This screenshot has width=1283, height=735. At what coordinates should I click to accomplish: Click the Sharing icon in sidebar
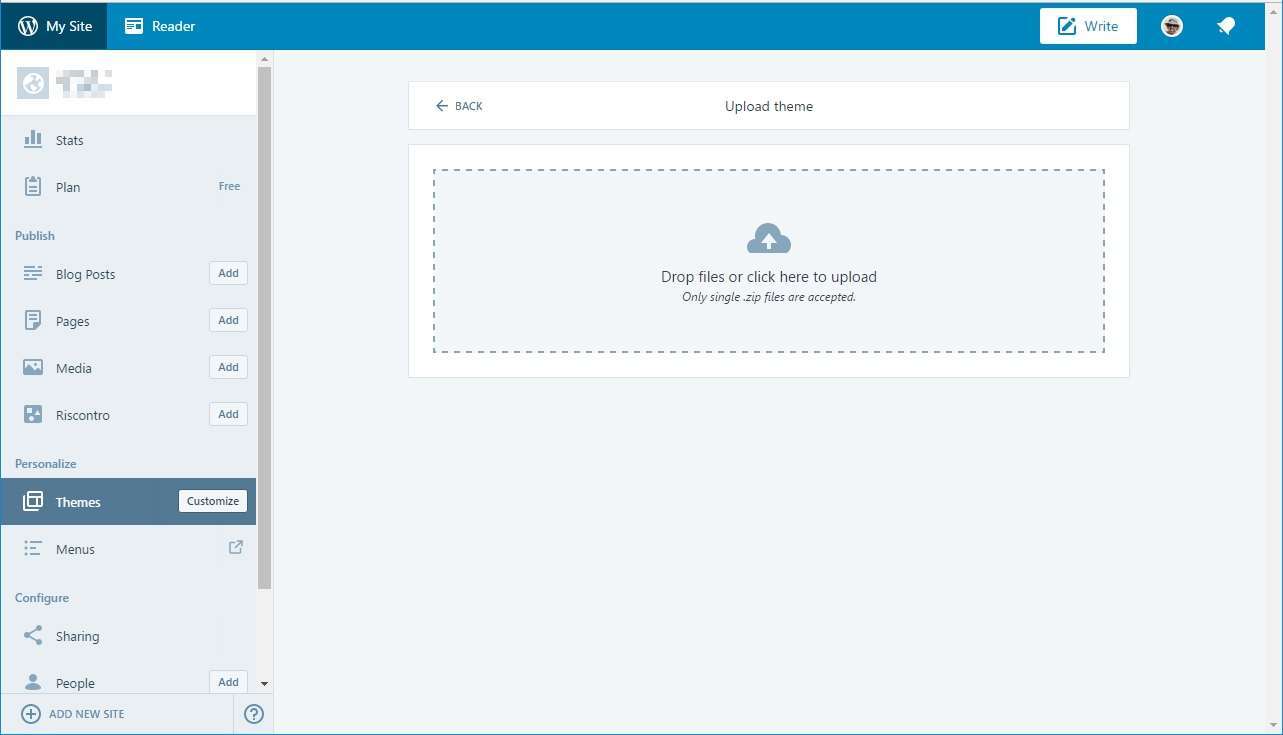[x=33, y=636]
